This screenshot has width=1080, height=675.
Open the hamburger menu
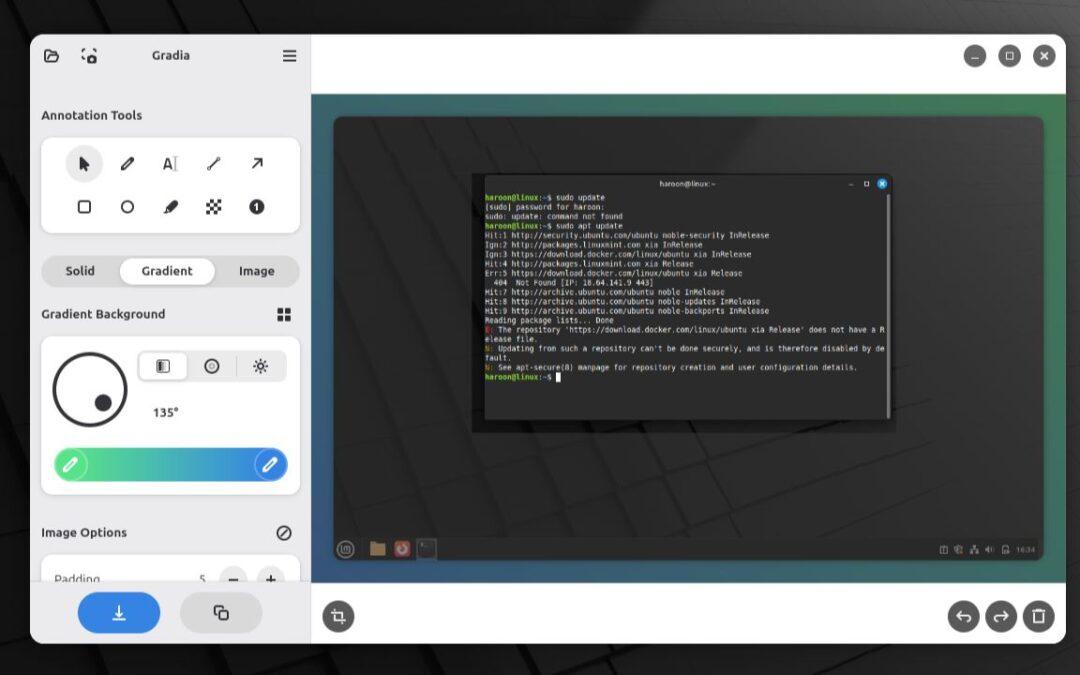289,55
